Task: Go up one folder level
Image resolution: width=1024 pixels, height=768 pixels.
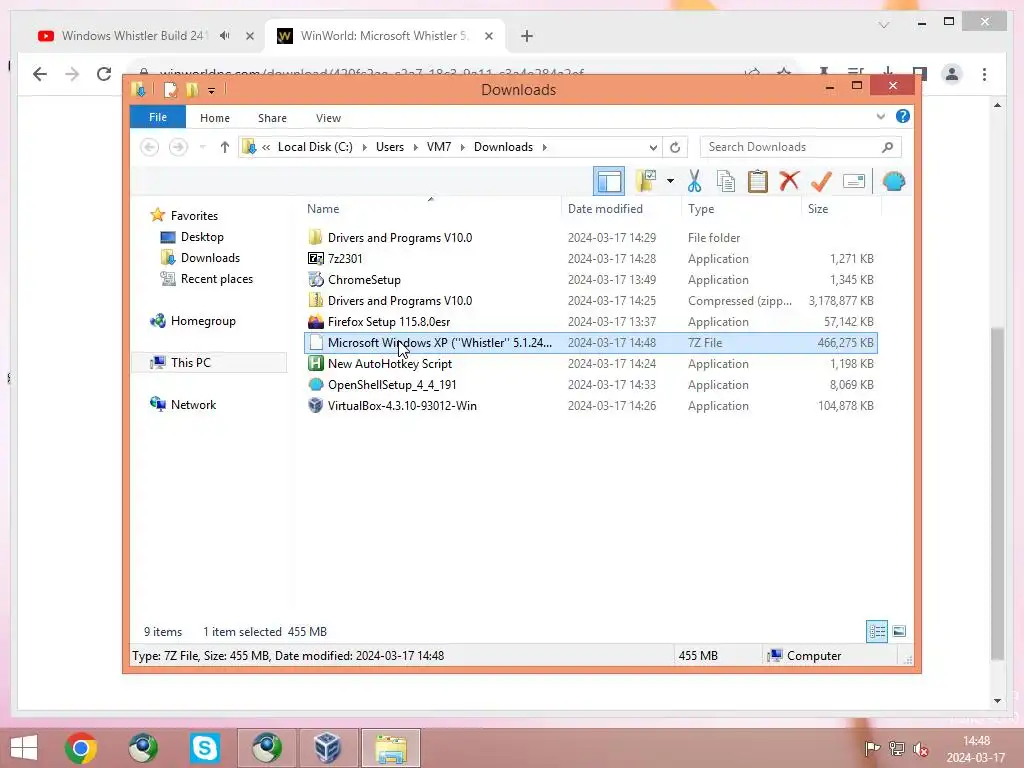Action: click(x=225, y=147)
